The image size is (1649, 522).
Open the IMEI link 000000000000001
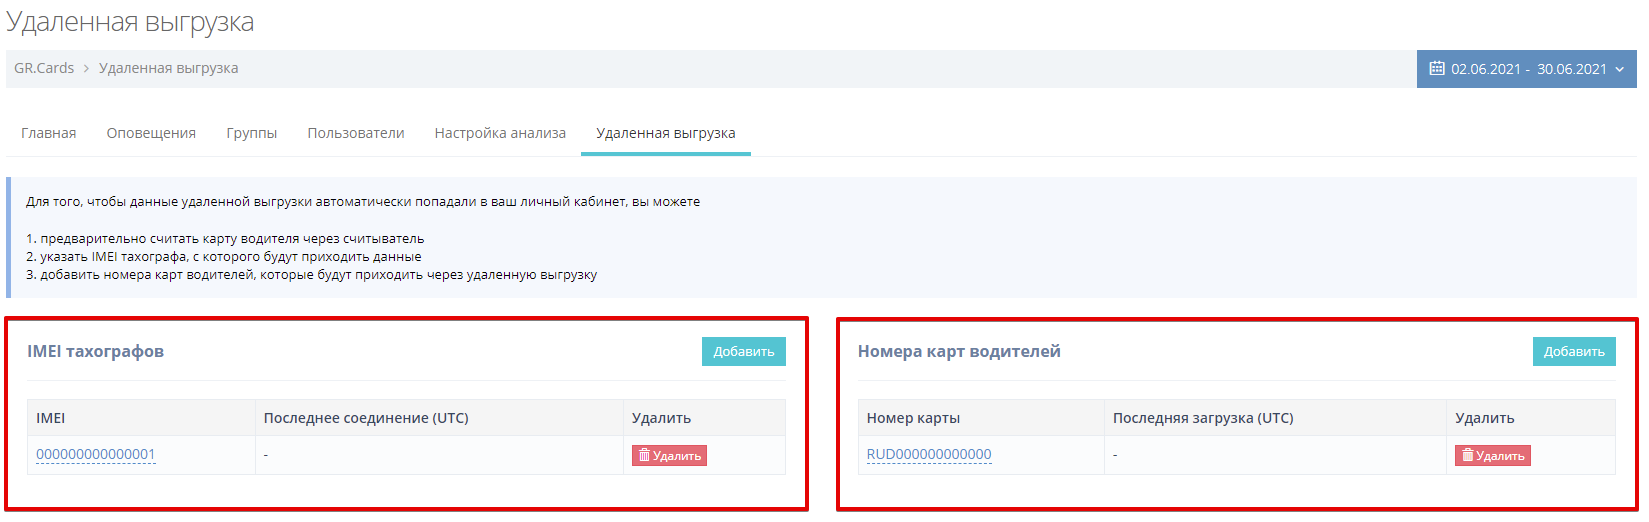(x=96, y=455)
